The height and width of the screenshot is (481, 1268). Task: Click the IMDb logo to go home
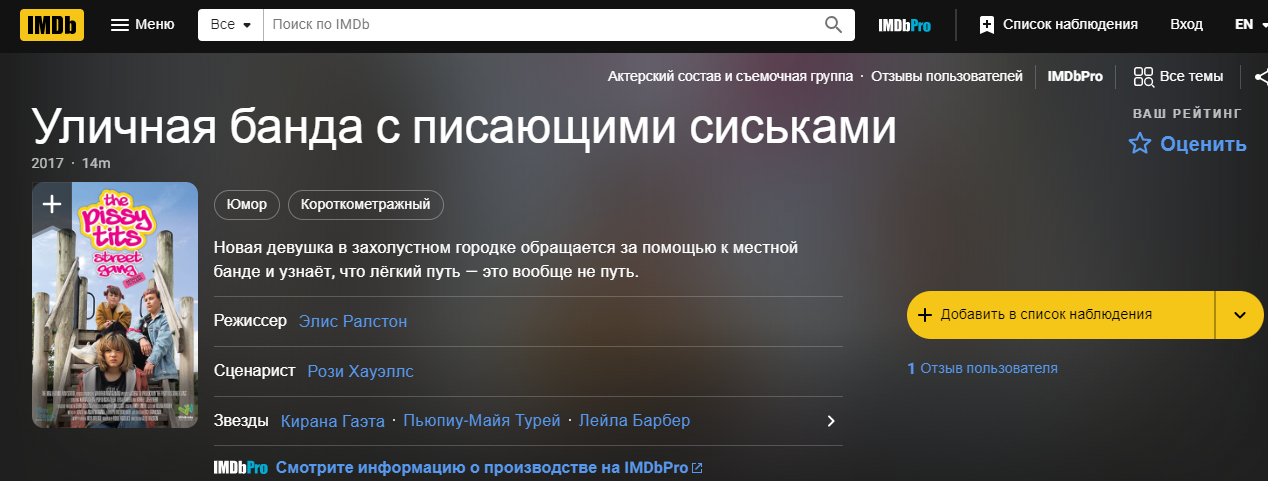click(x=52, y=24)
